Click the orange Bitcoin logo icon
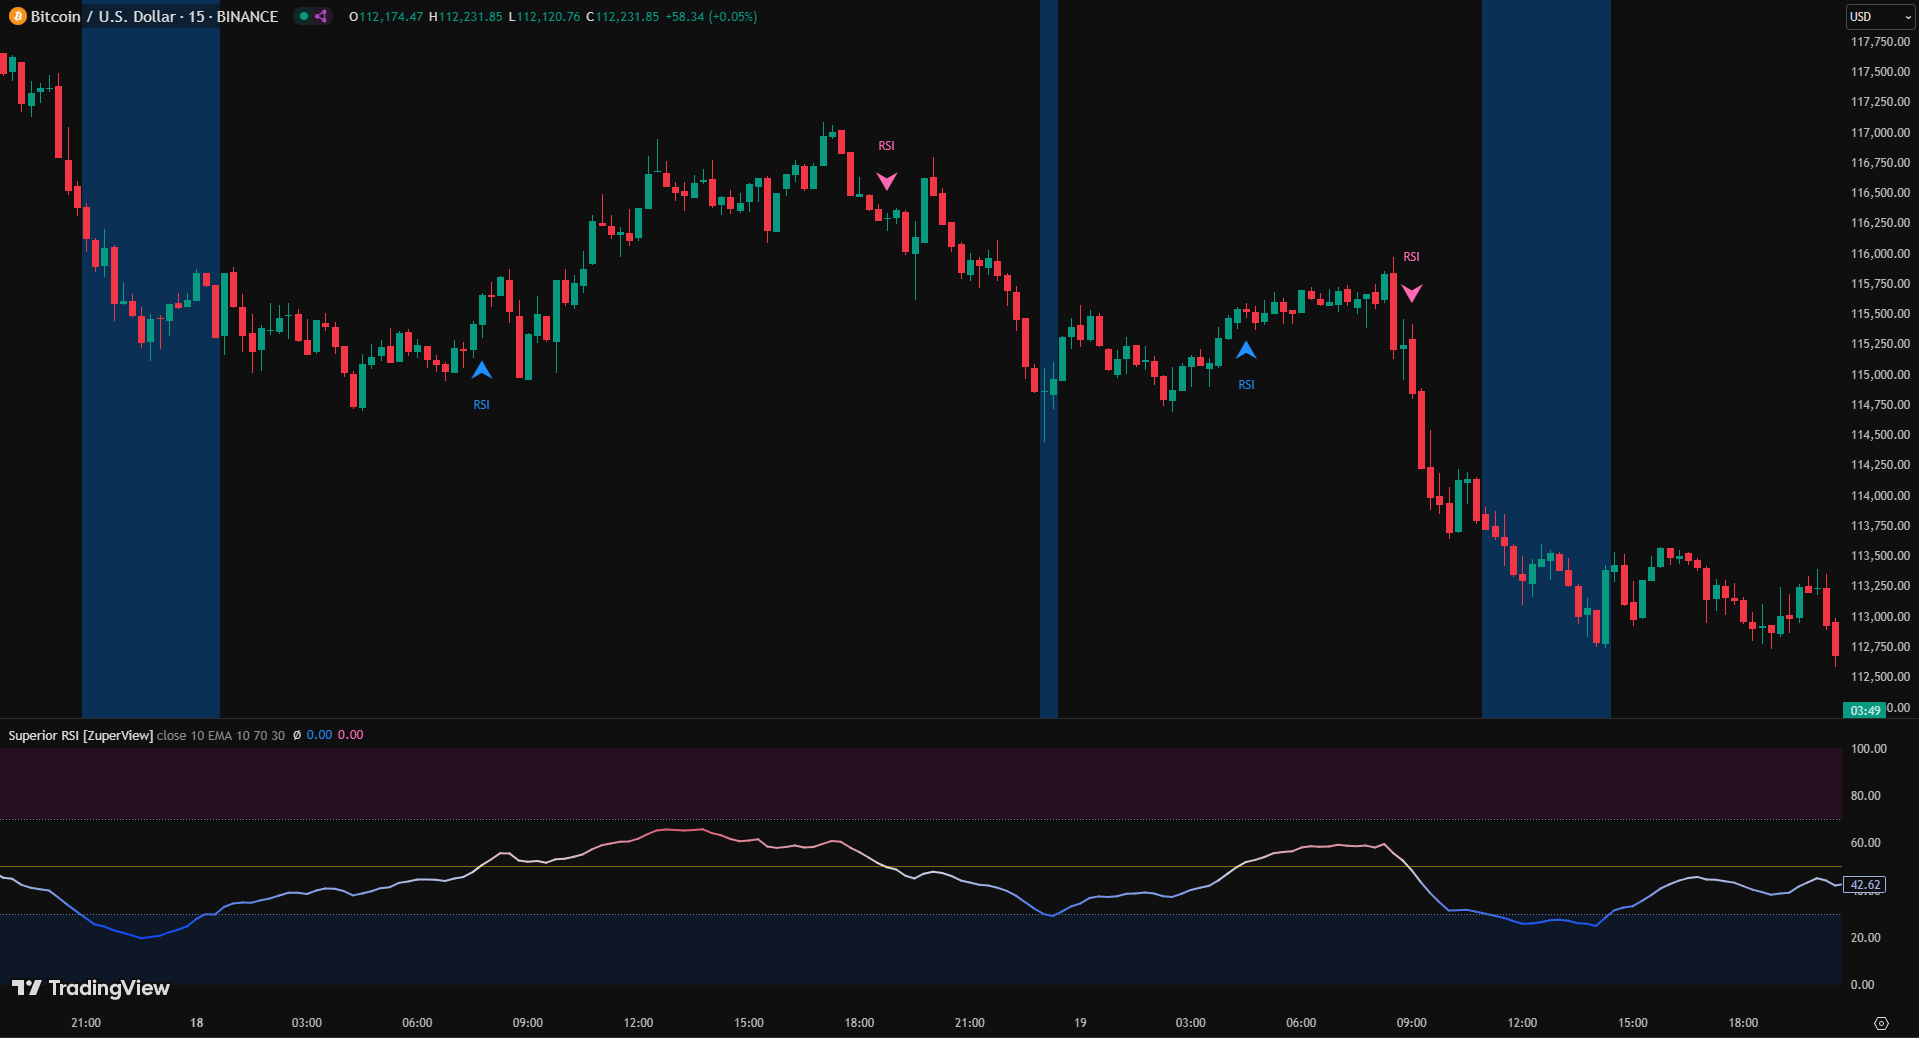 pyautogui.click(x=17, y=17)
